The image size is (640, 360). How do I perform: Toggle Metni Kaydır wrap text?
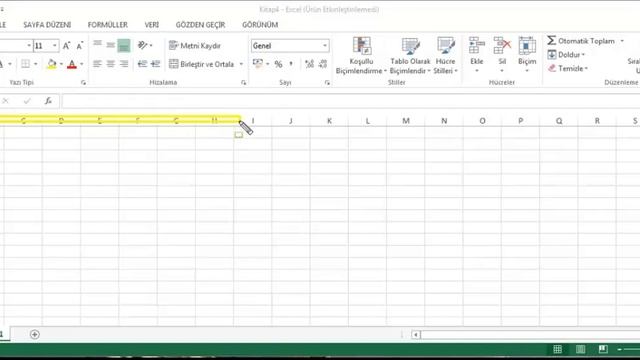tap(195, 46)
